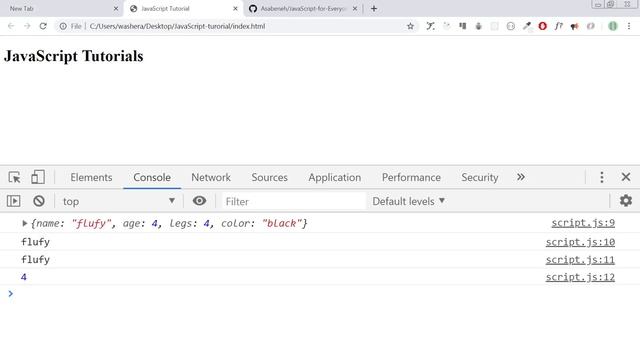Open the Network tab
The width and height of the screenshot is (640, 360).
click(211, 178)
